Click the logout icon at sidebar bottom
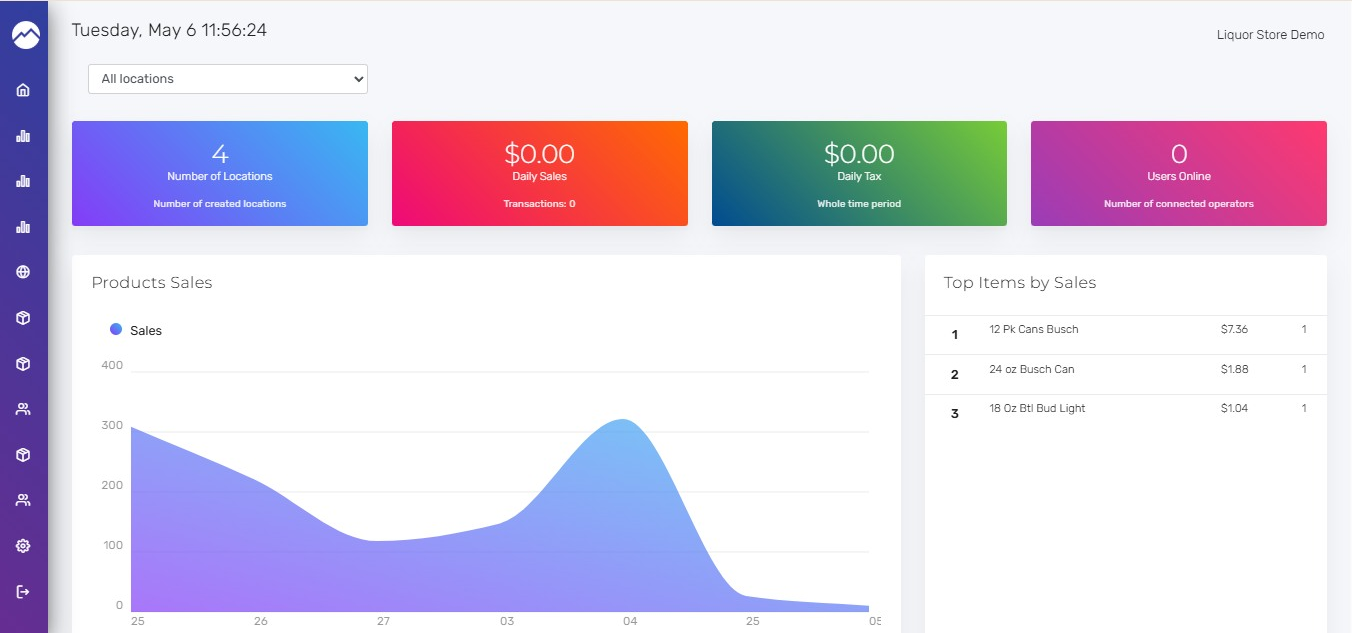 tap(23, 591)
